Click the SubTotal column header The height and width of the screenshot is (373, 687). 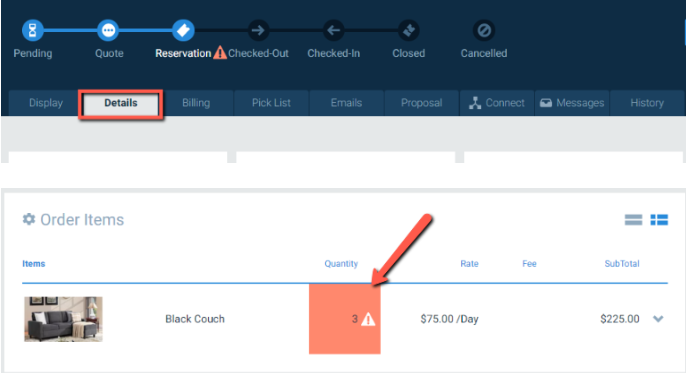pyautogui.click(x=622, y=264)
